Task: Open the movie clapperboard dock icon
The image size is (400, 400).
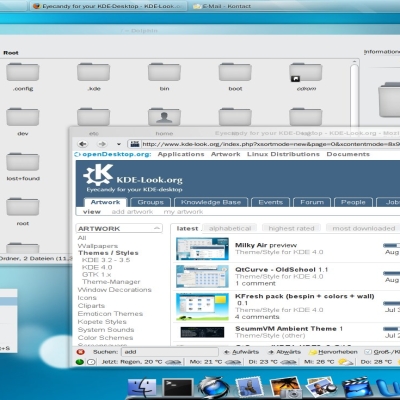Action: [357, 388]
